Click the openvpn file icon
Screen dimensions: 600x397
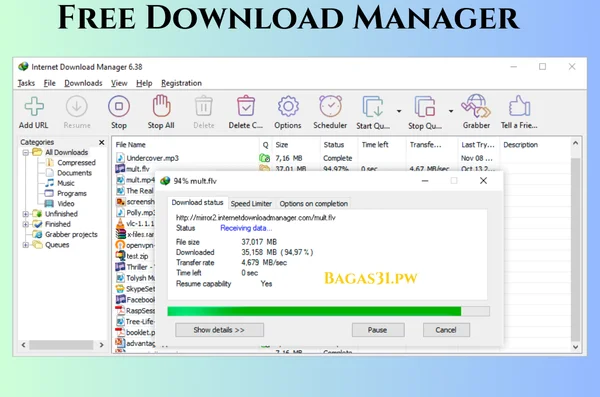[120, 245]
